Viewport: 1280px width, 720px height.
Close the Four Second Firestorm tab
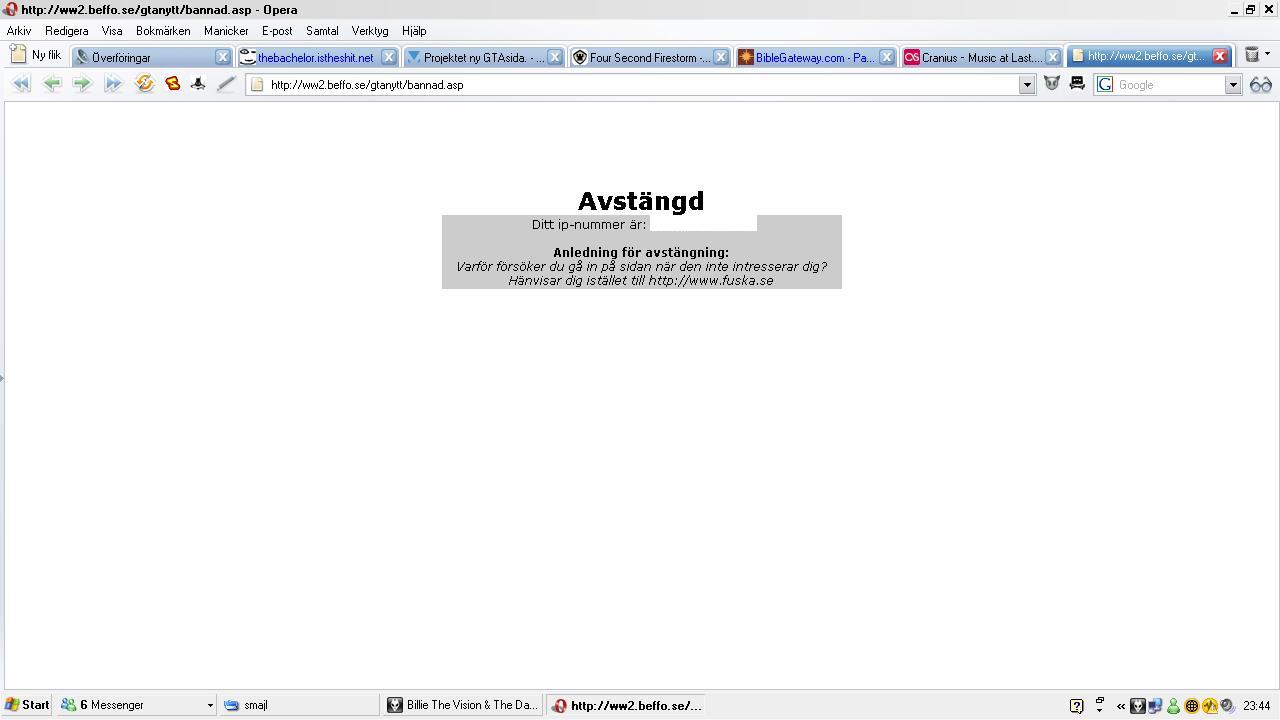(720, 57)
